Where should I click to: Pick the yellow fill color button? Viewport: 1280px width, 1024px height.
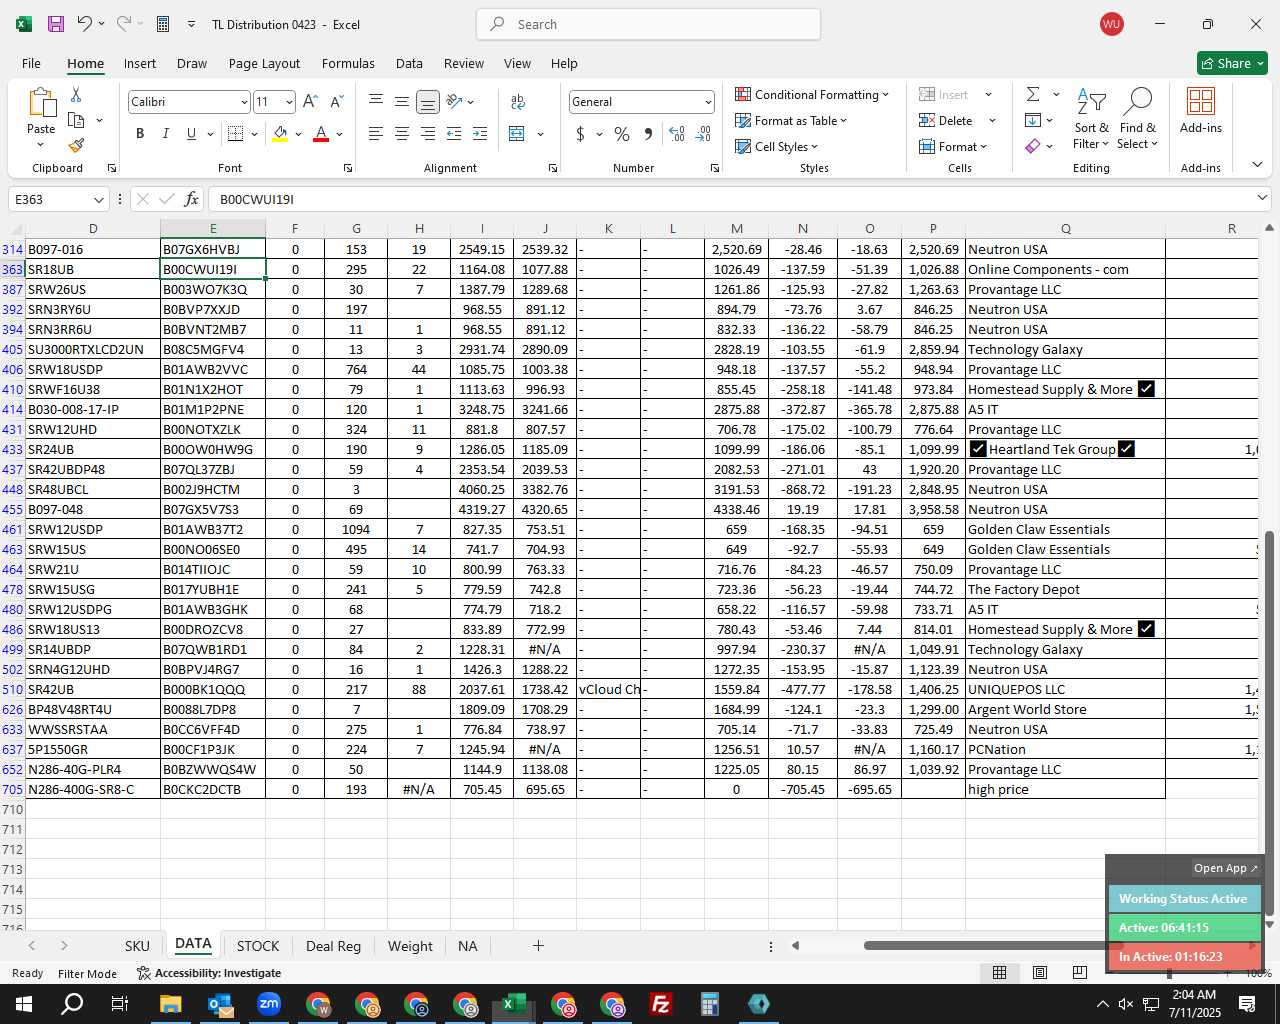coord(280,134)
